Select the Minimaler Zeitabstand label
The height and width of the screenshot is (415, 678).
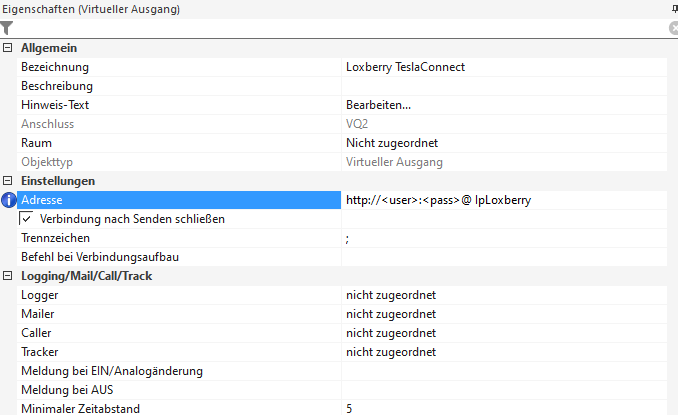point(80,409)
